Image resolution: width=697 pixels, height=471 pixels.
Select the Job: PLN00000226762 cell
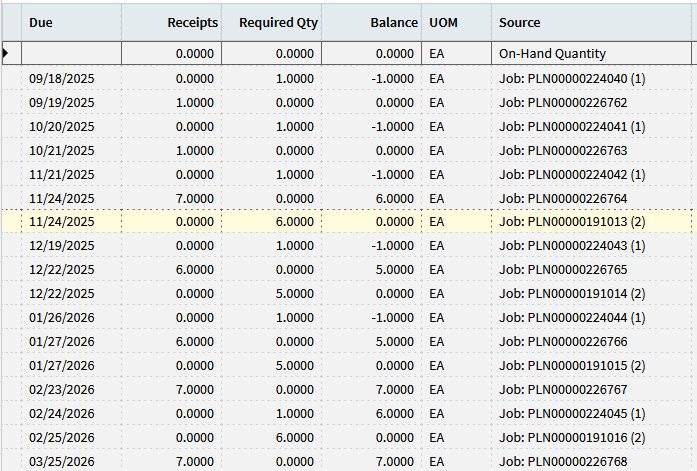(x=592, y=103)
